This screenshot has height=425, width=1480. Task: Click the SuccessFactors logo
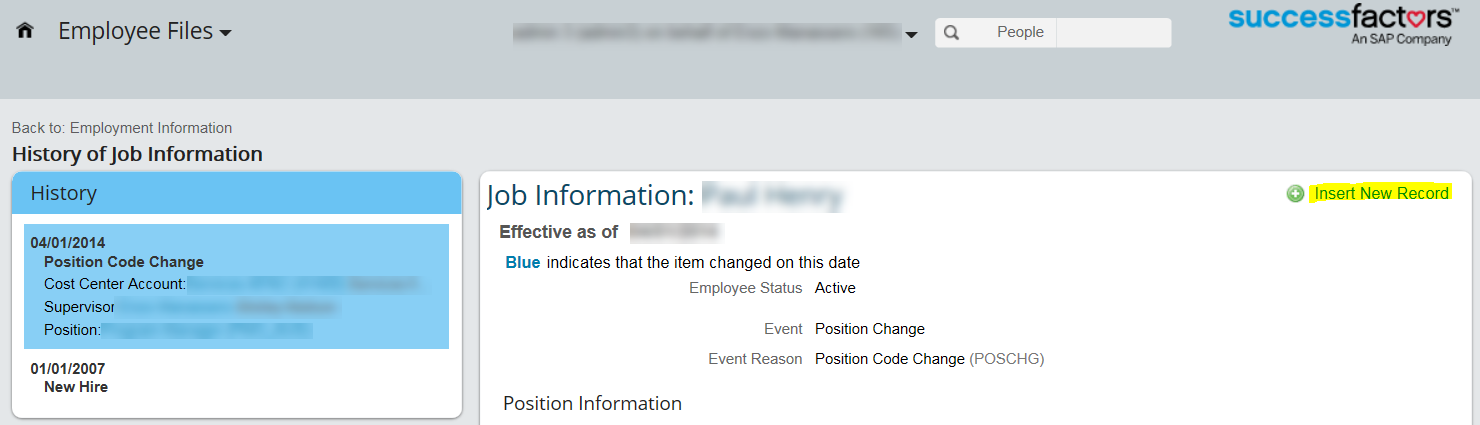1341,25
